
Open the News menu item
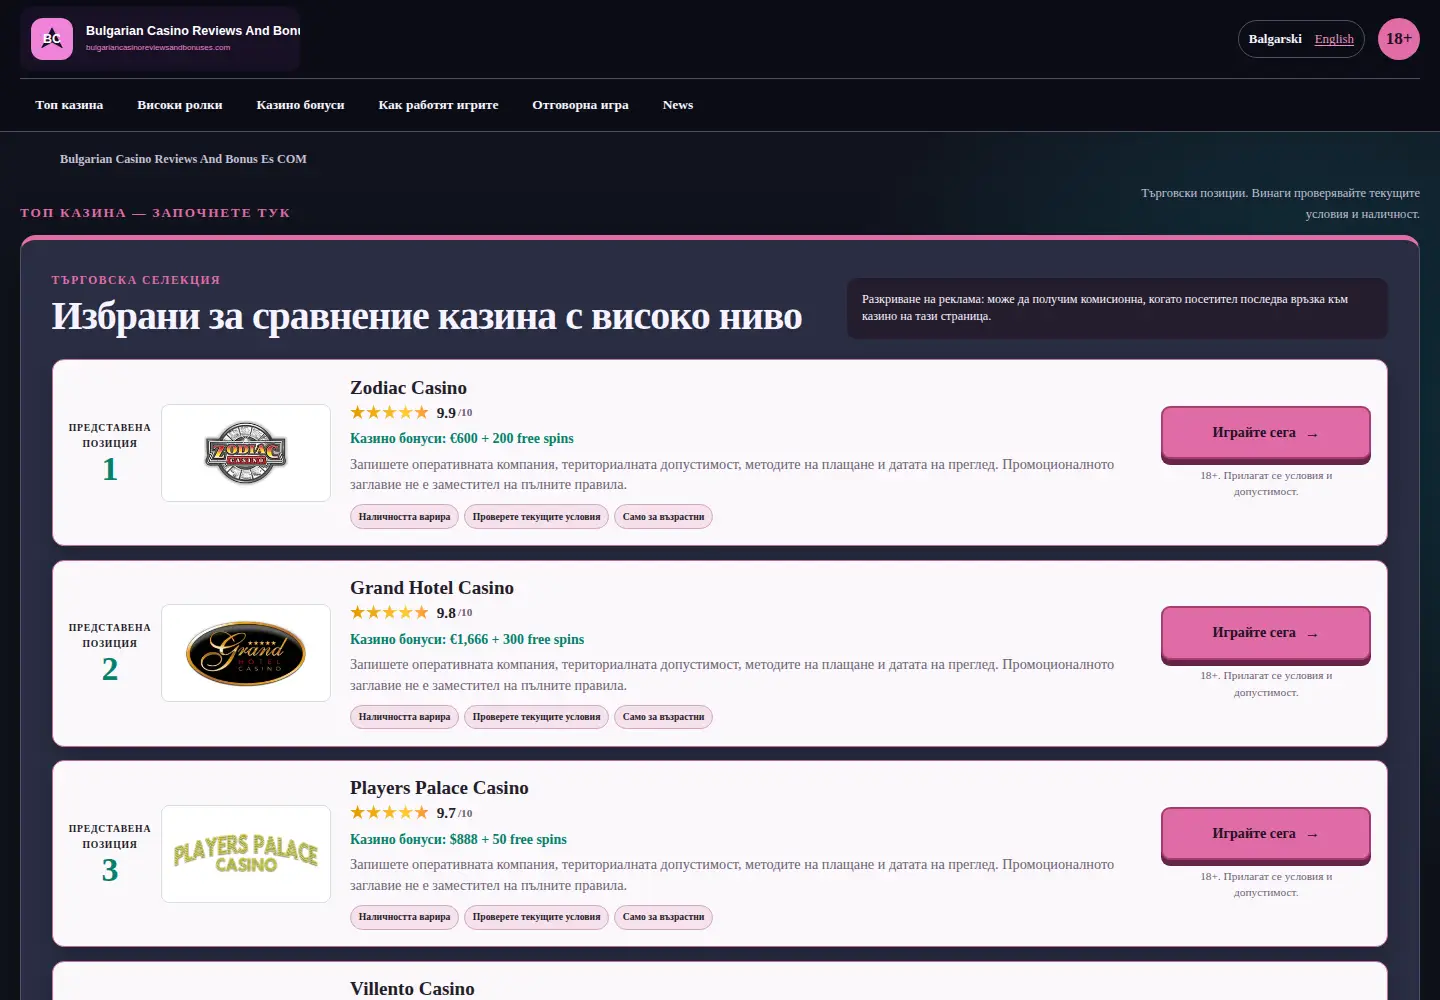pos(678,105)
